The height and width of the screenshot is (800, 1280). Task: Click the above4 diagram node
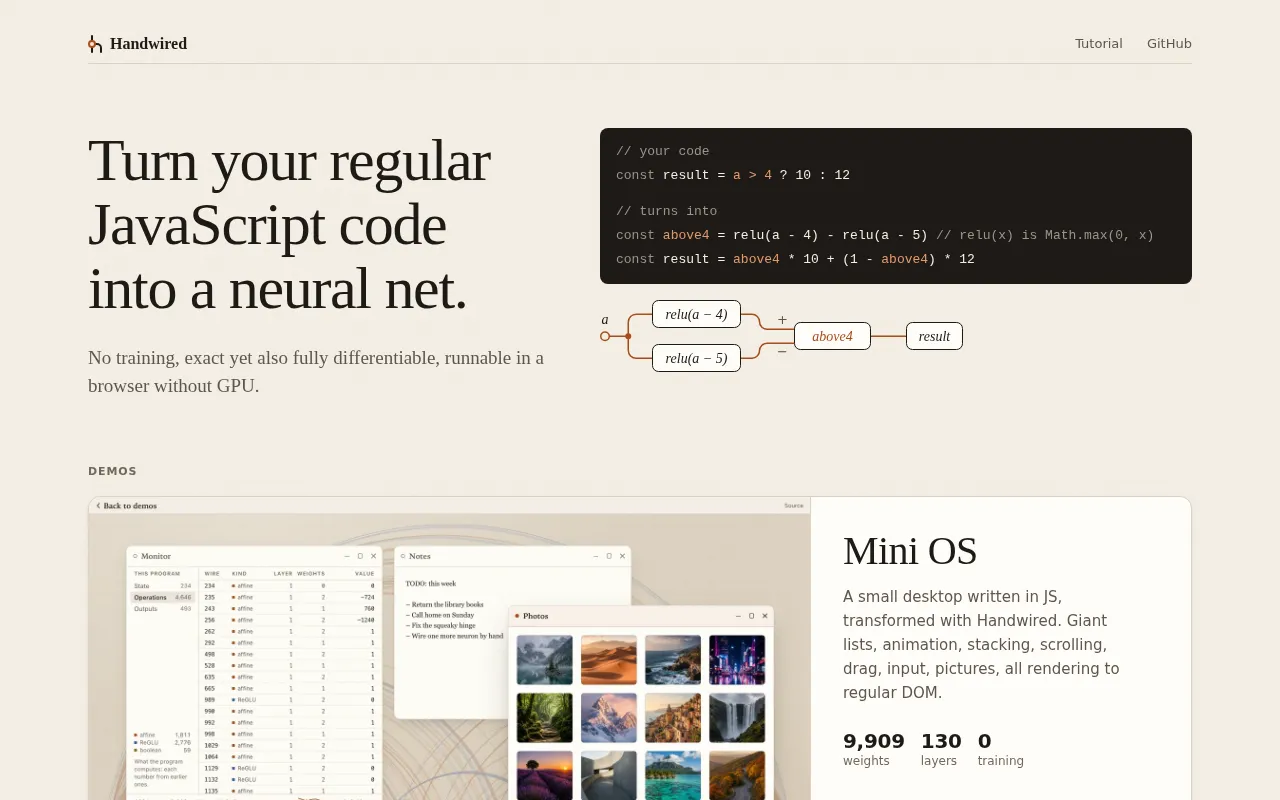[x=832, y=336]
